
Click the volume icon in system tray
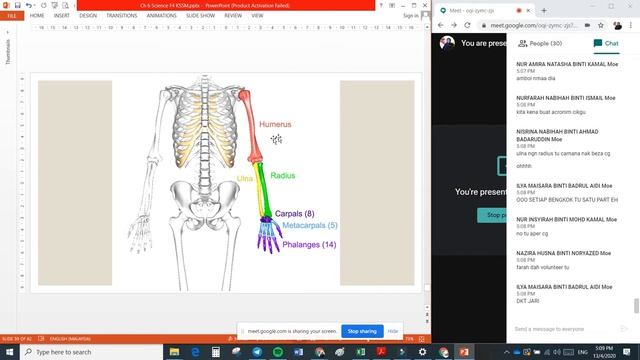[557, 352]
